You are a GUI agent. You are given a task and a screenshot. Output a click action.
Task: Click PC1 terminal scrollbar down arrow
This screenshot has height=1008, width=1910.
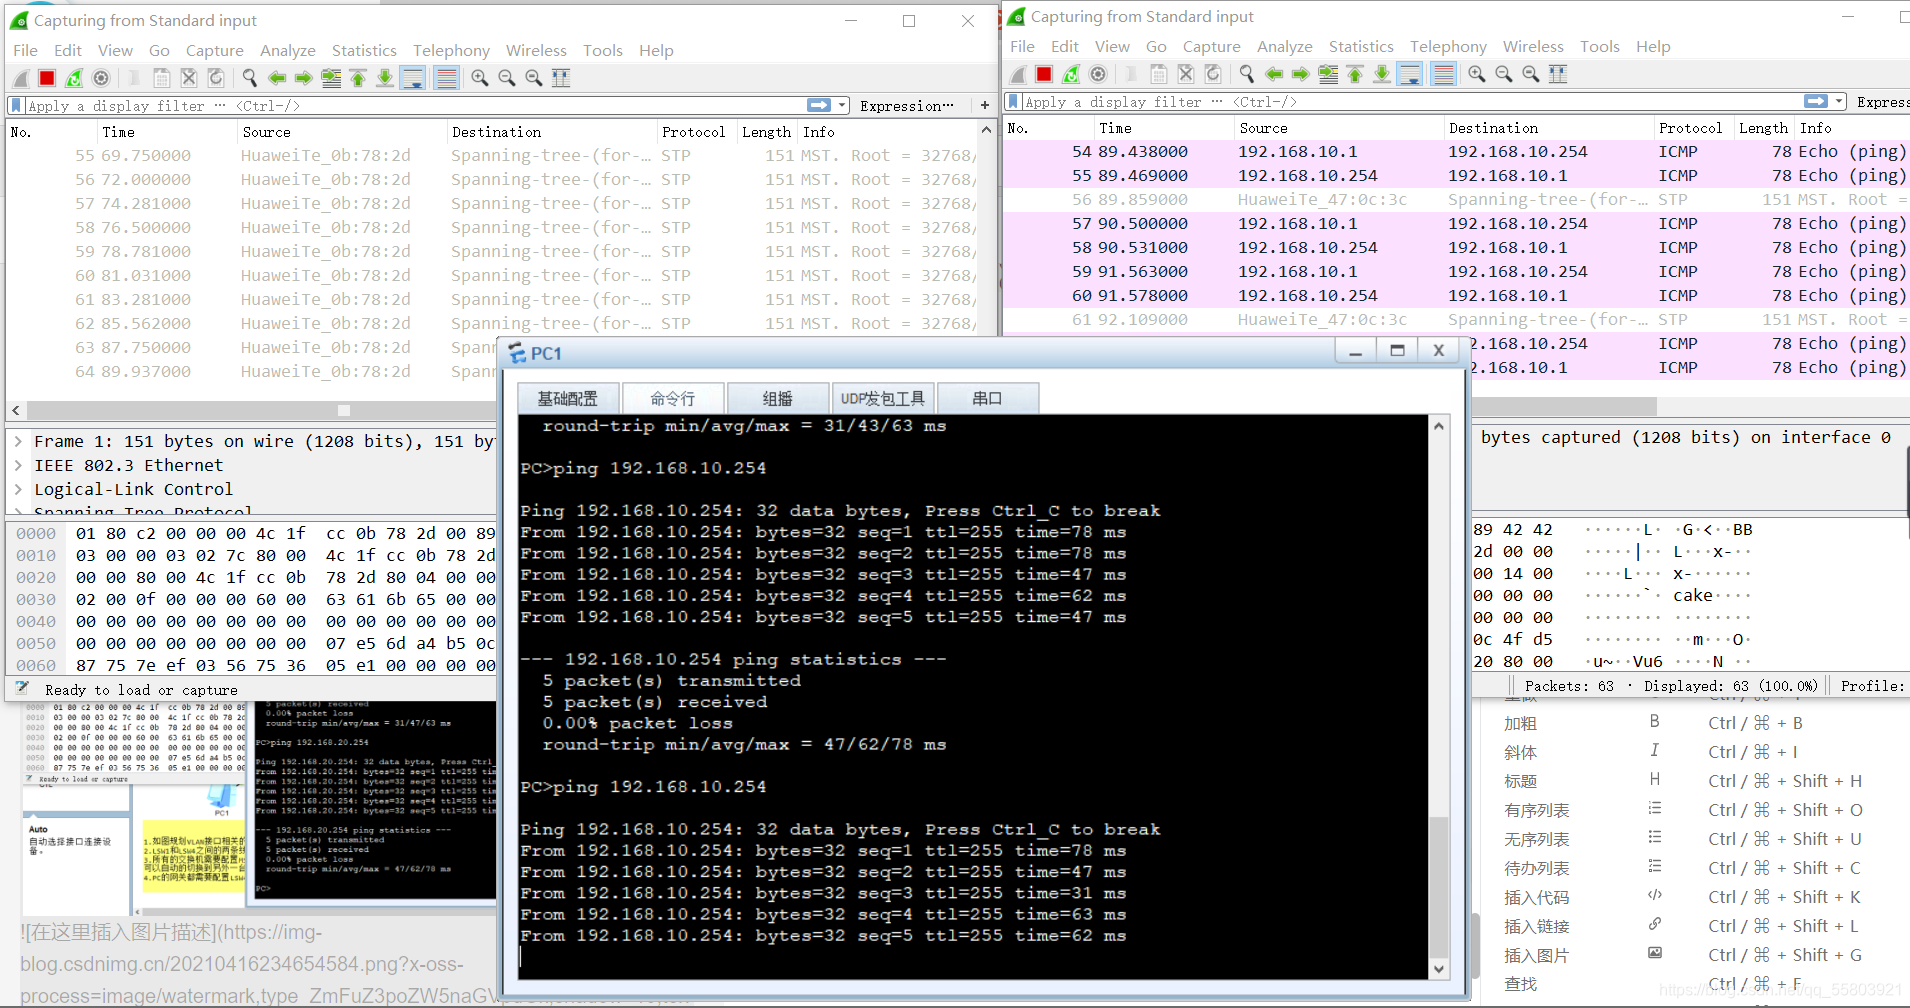coord(1439,968)
